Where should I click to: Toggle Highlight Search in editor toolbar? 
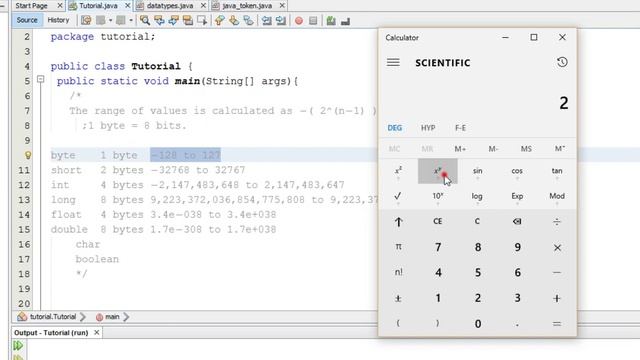tap(187, 20)
